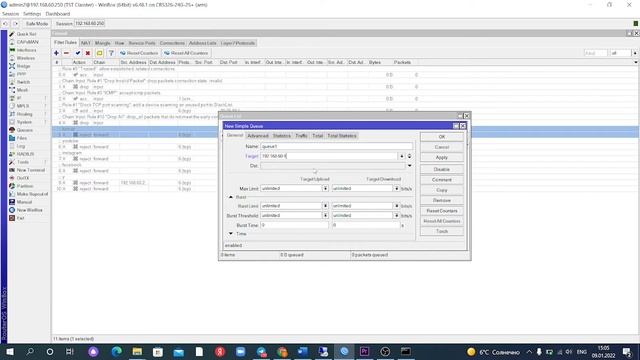This screenshot has height=360, width=640.
Task: Open the CAPsMAN sidebar item
Action: [27, 42]
